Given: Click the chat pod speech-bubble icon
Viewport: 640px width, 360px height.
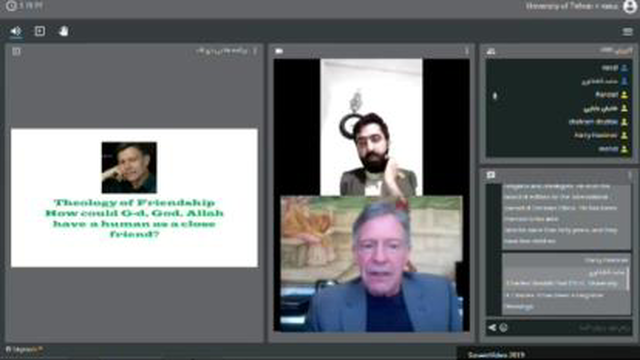Looking at the screenshot, I should pos(491,175).
